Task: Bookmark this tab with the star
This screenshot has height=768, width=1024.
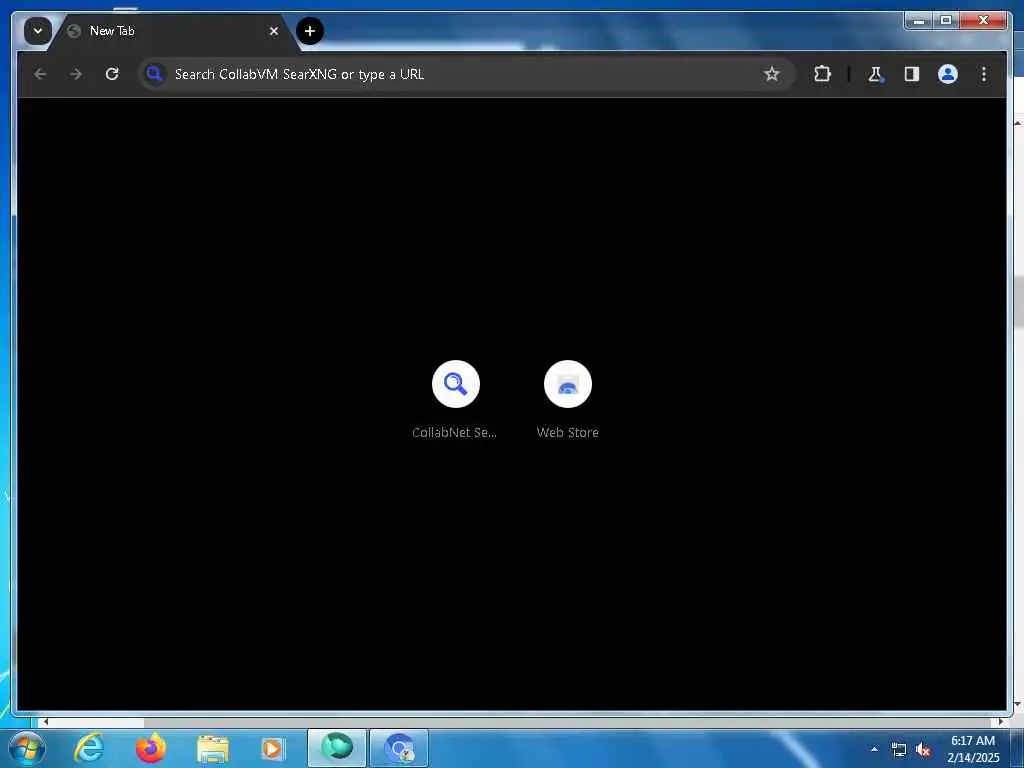Action: coord(771,74)
